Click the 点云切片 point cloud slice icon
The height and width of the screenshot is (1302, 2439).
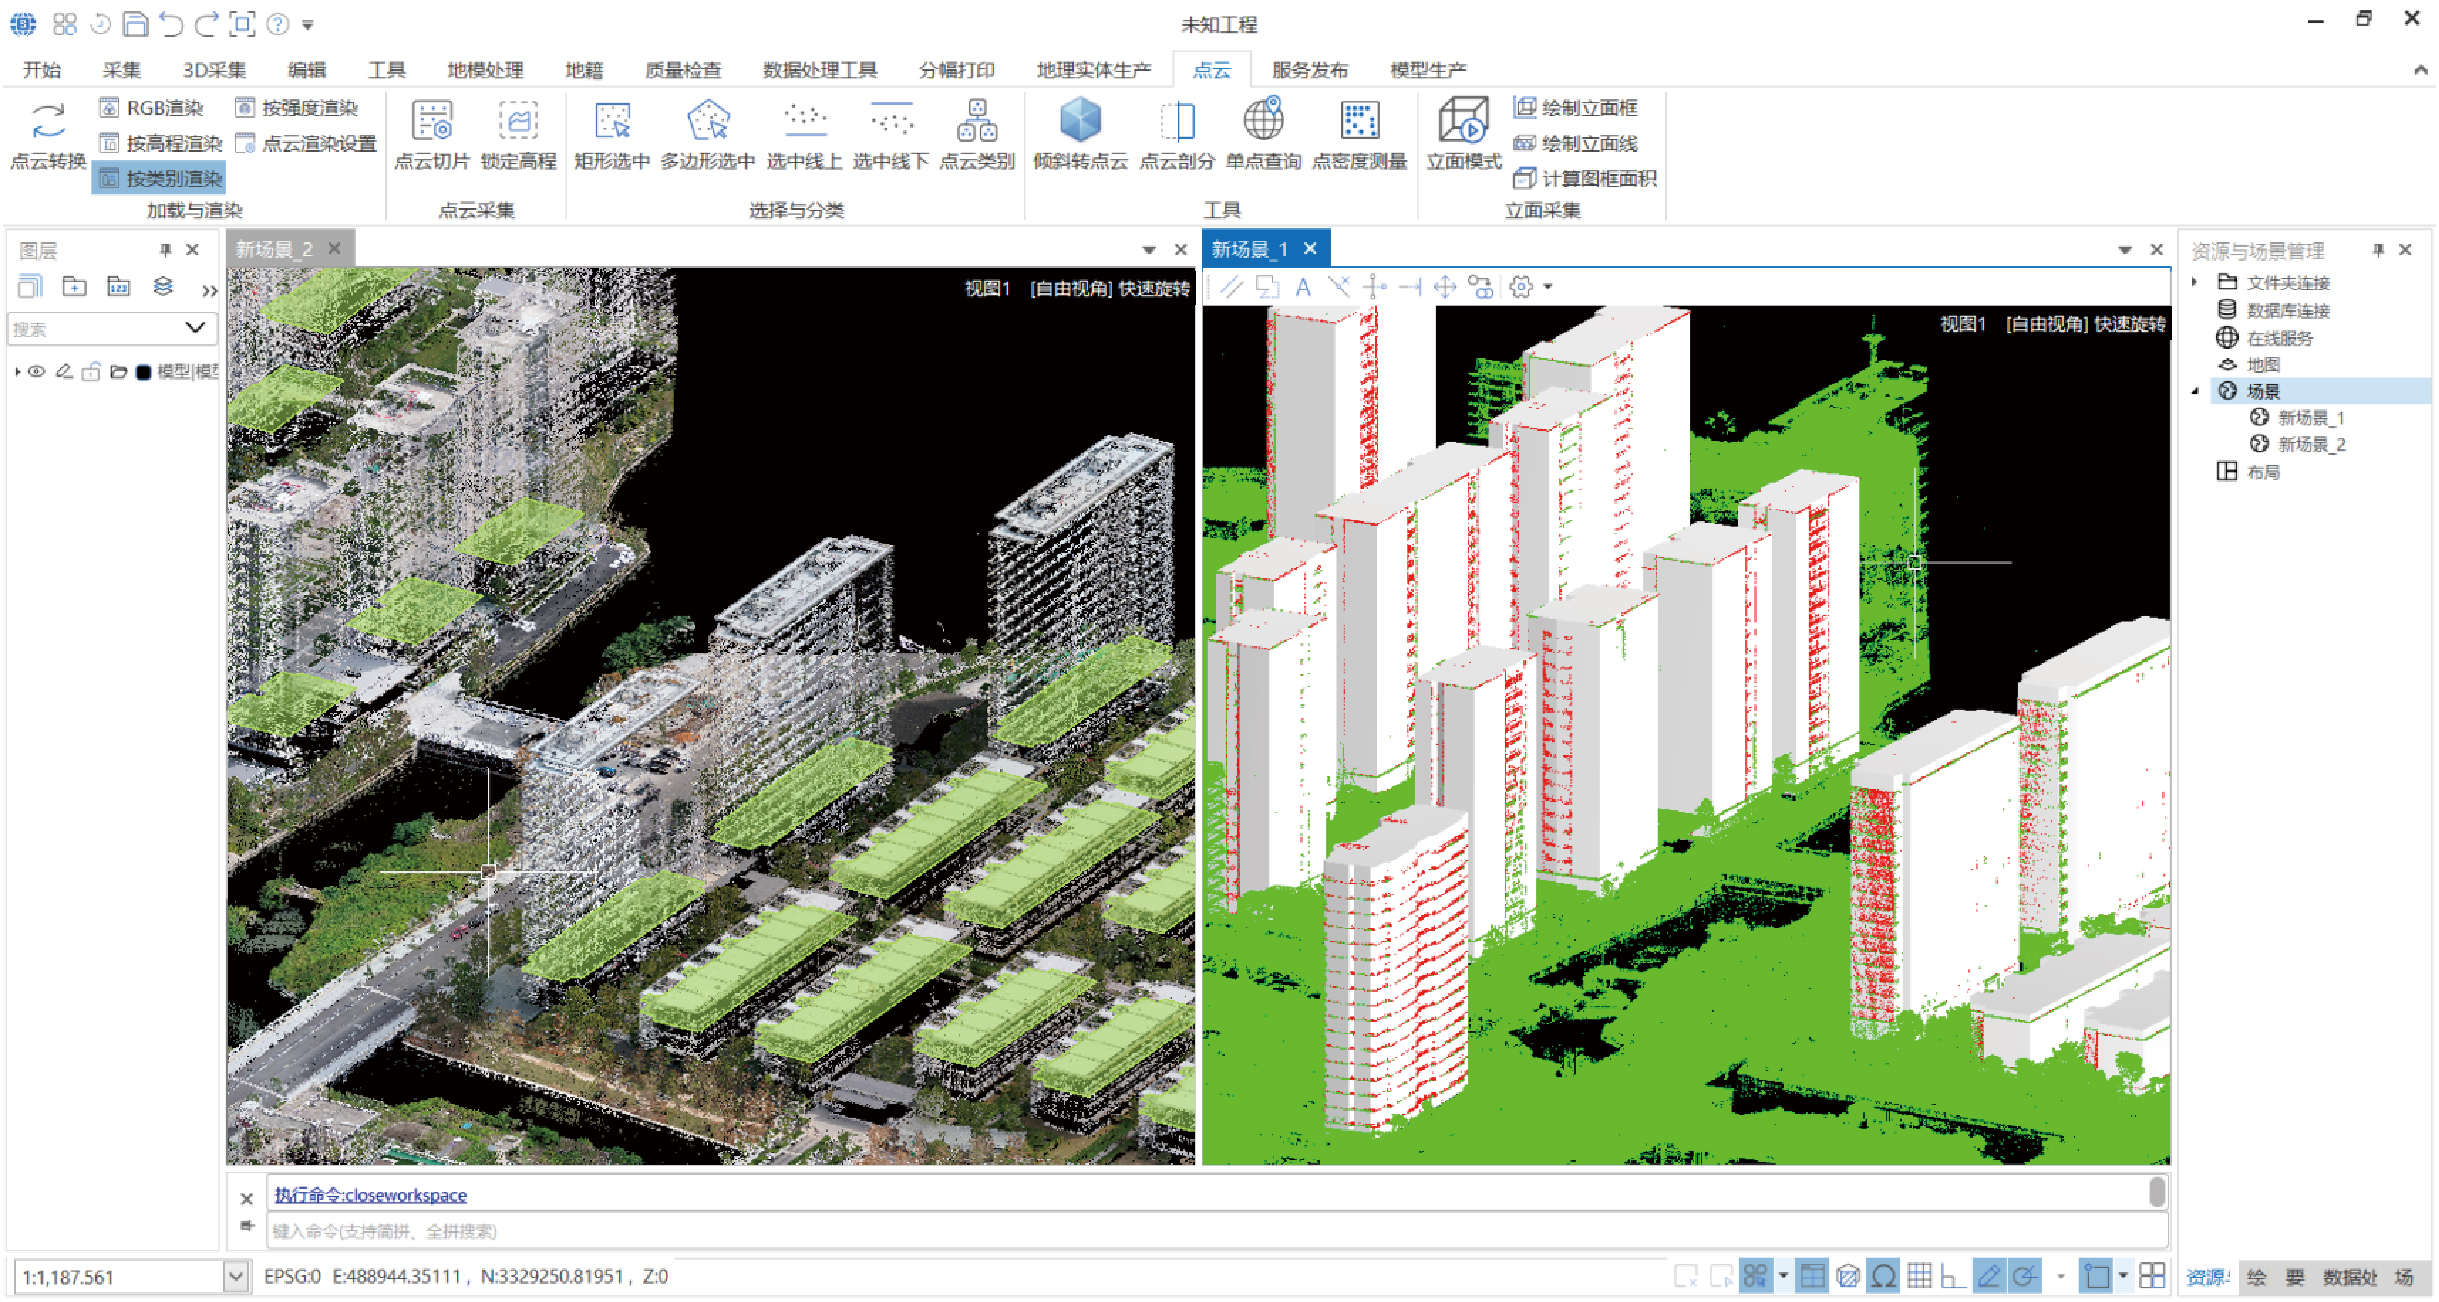point(432,121)
